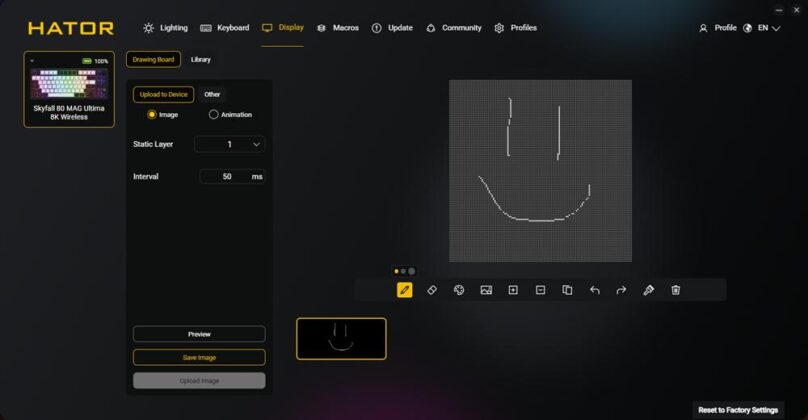808x420 pixels.
Task: Select the Upload to Device tab
Action: (x=163, y=94)
